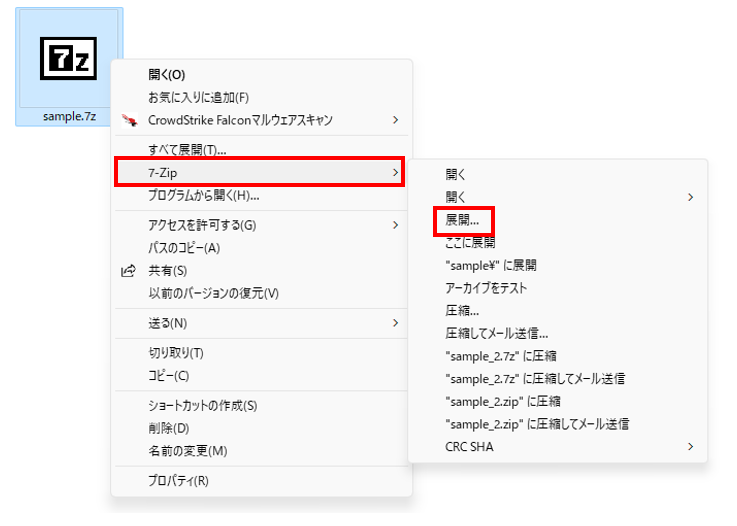Select the sample.7z archive file icon

(x=69, y=58)
